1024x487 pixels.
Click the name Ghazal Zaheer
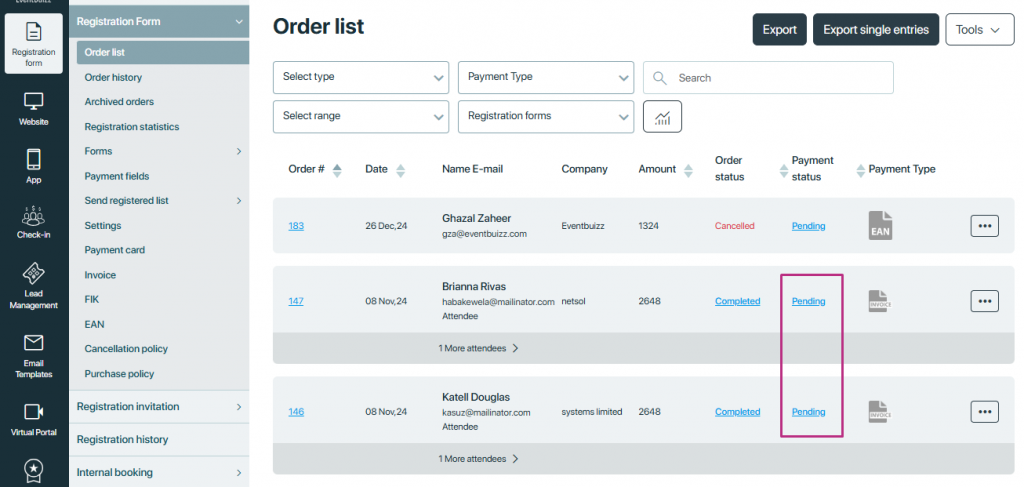click(x=477, y=218)
